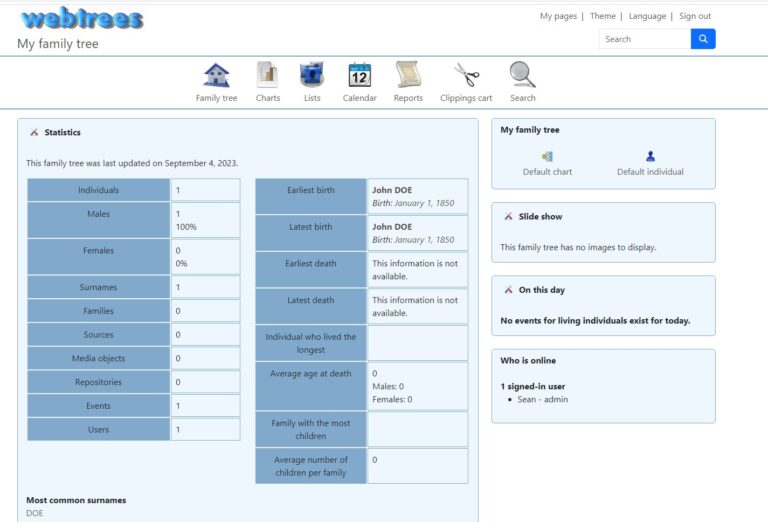Click Sign out link
This screenshot has width=768, height=522.
[x=695, y=16]
